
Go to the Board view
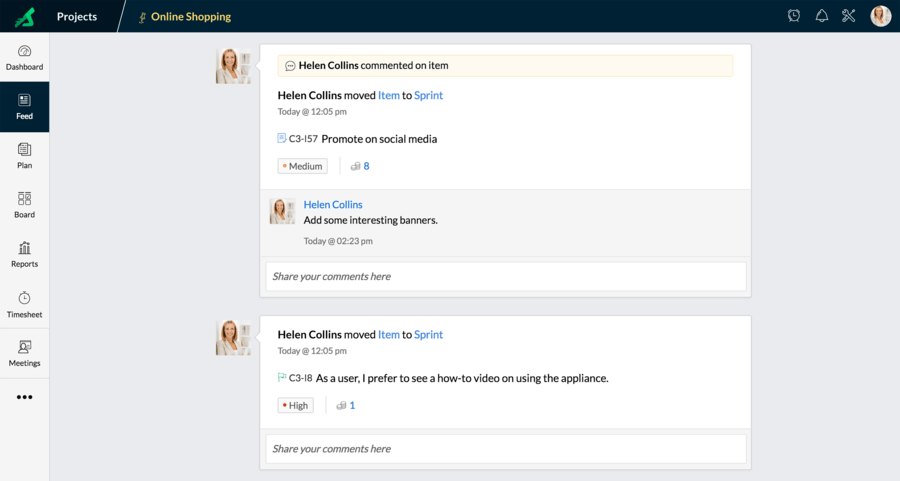pyautogui.click(x=24, y=205)
